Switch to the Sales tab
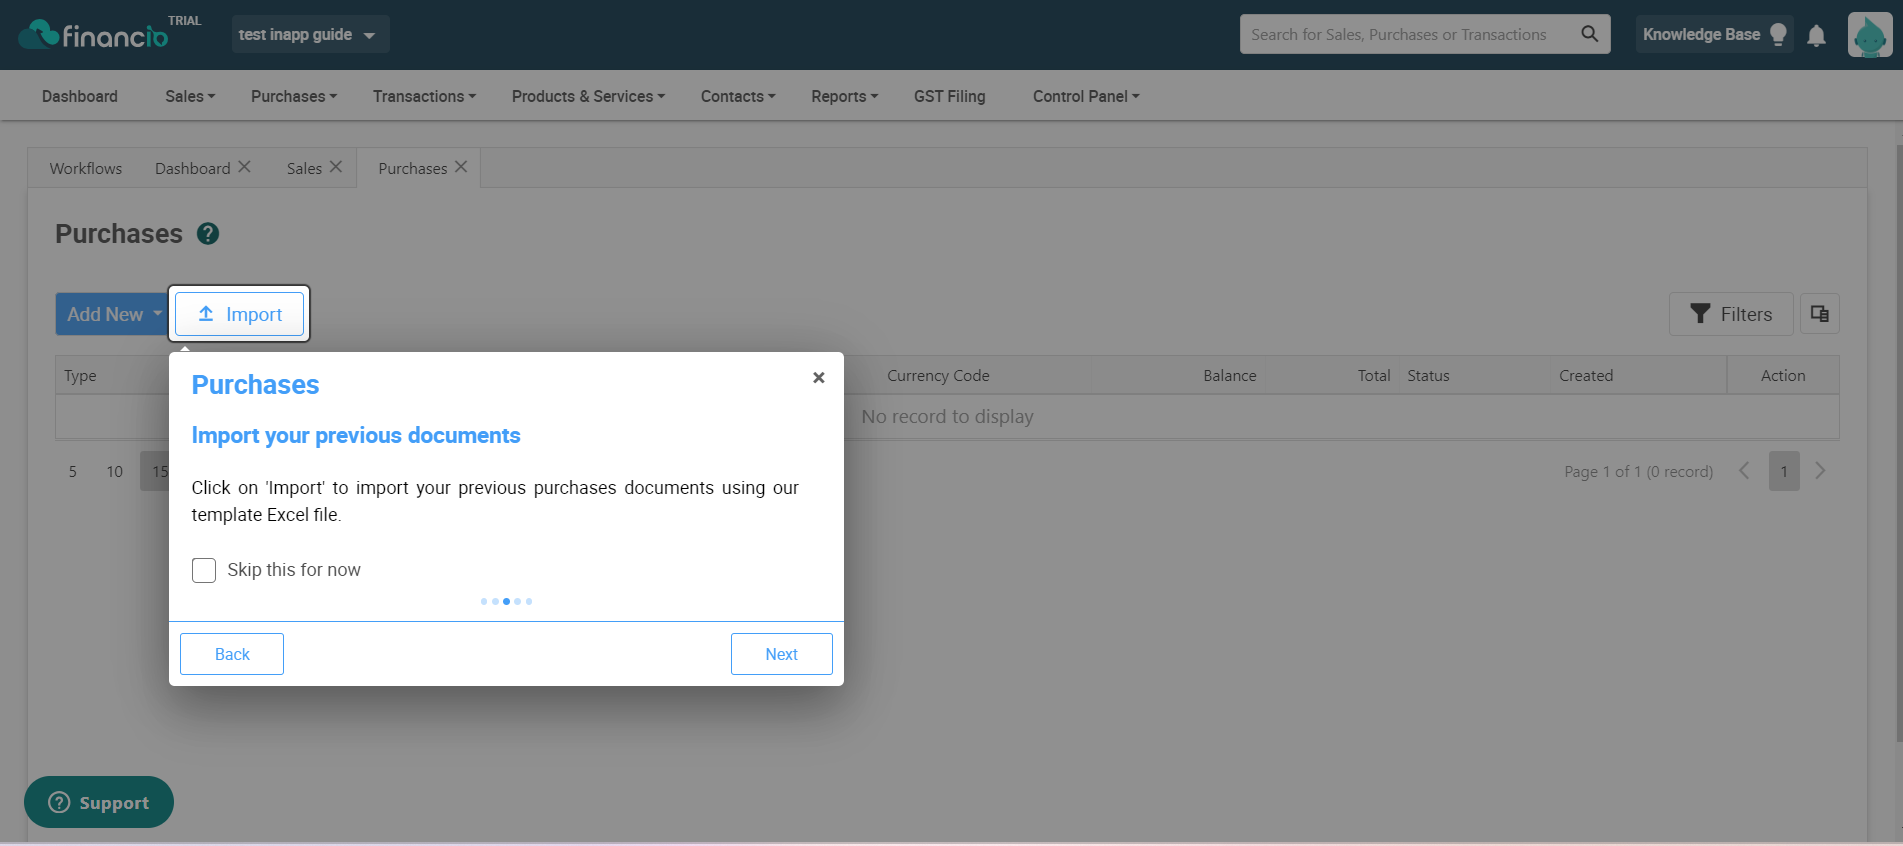Image resolution: width=1903 pixels, height=846 pixels. pos(304,168)
